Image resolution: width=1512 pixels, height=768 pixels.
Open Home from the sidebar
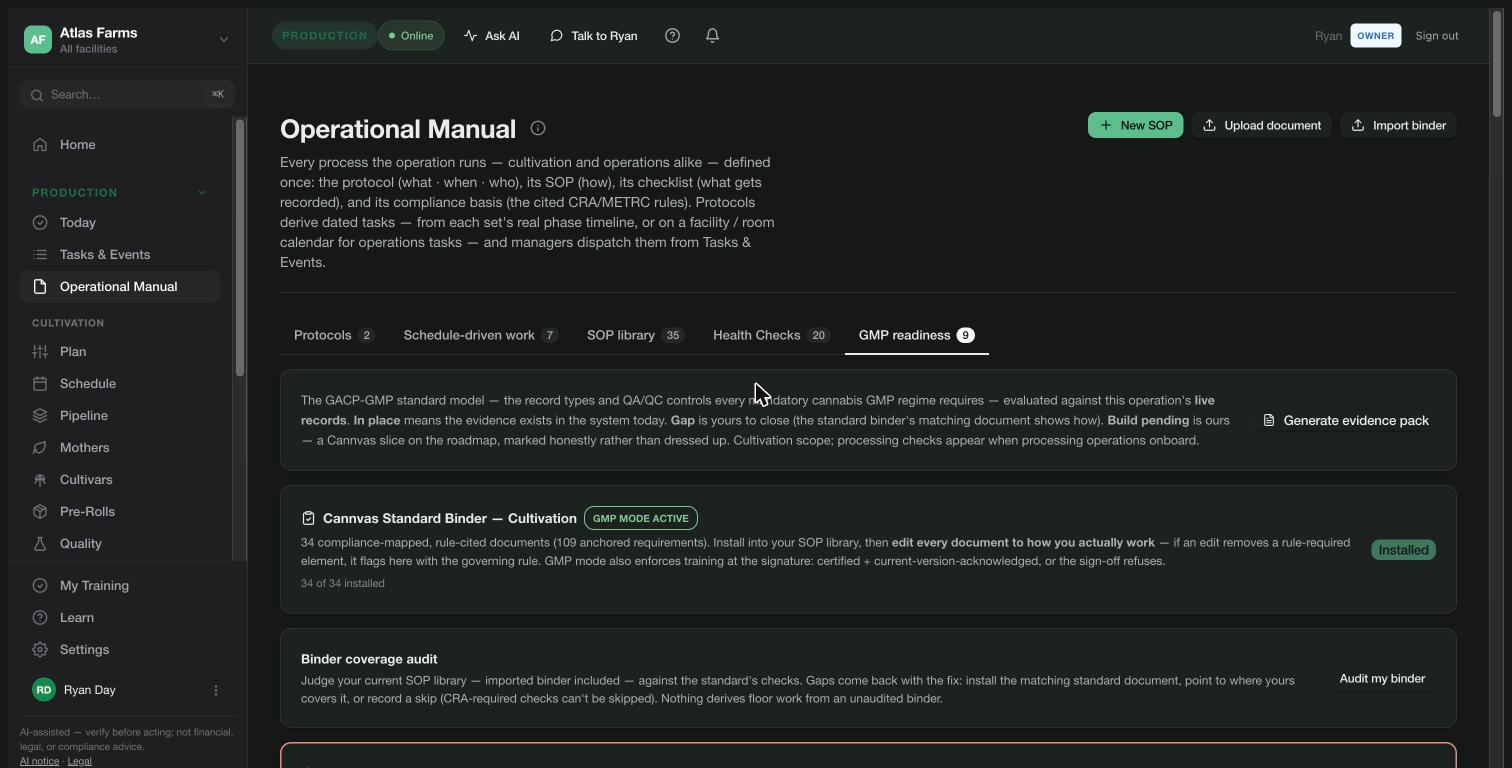(x=120, y=145)
